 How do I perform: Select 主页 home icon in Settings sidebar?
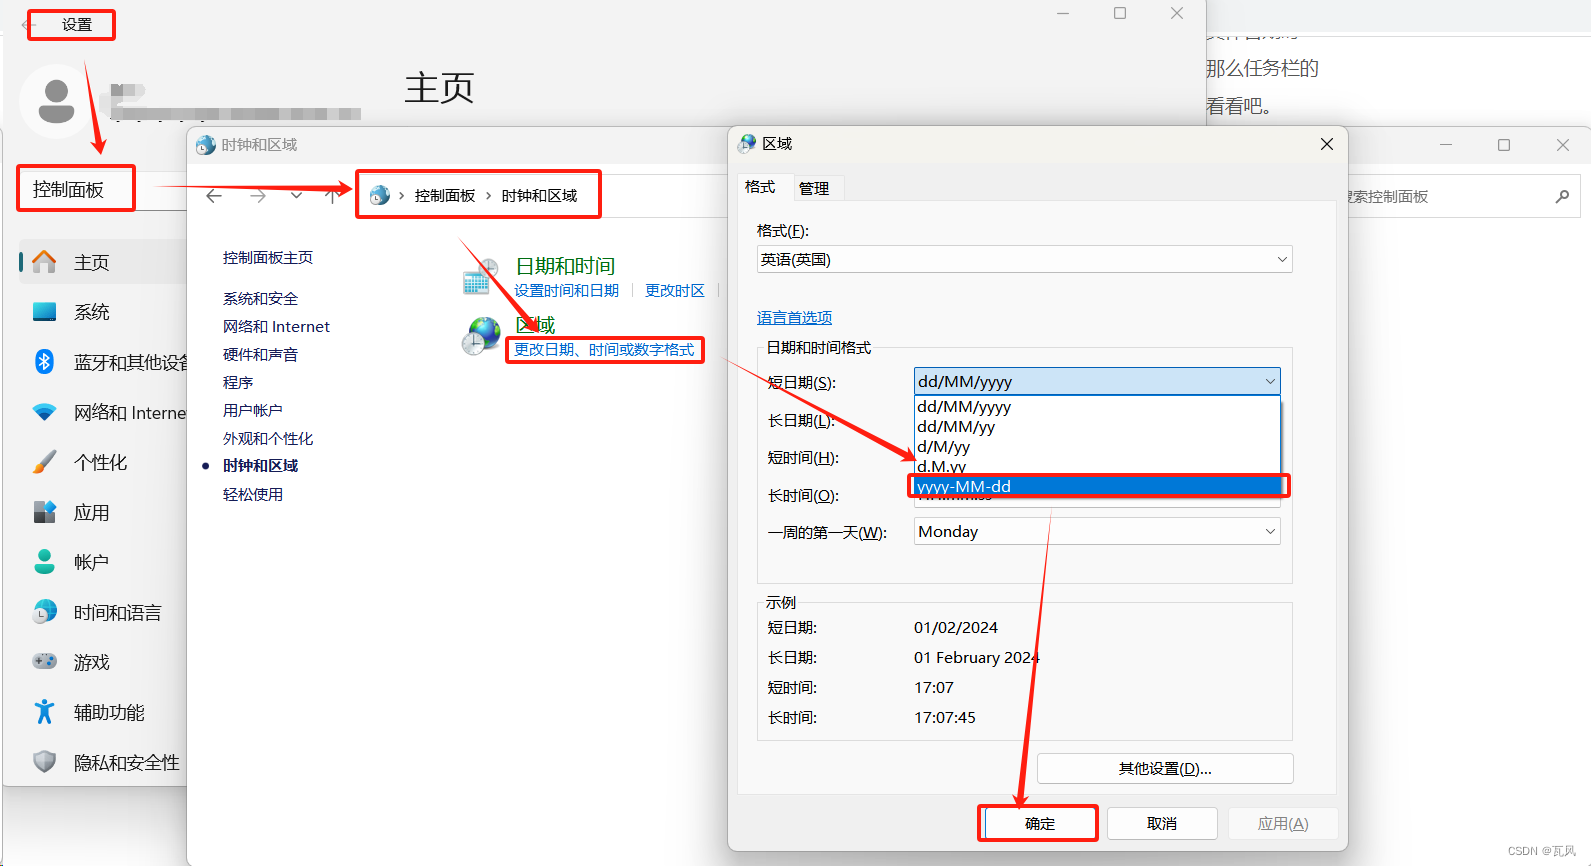coord(44,262)
